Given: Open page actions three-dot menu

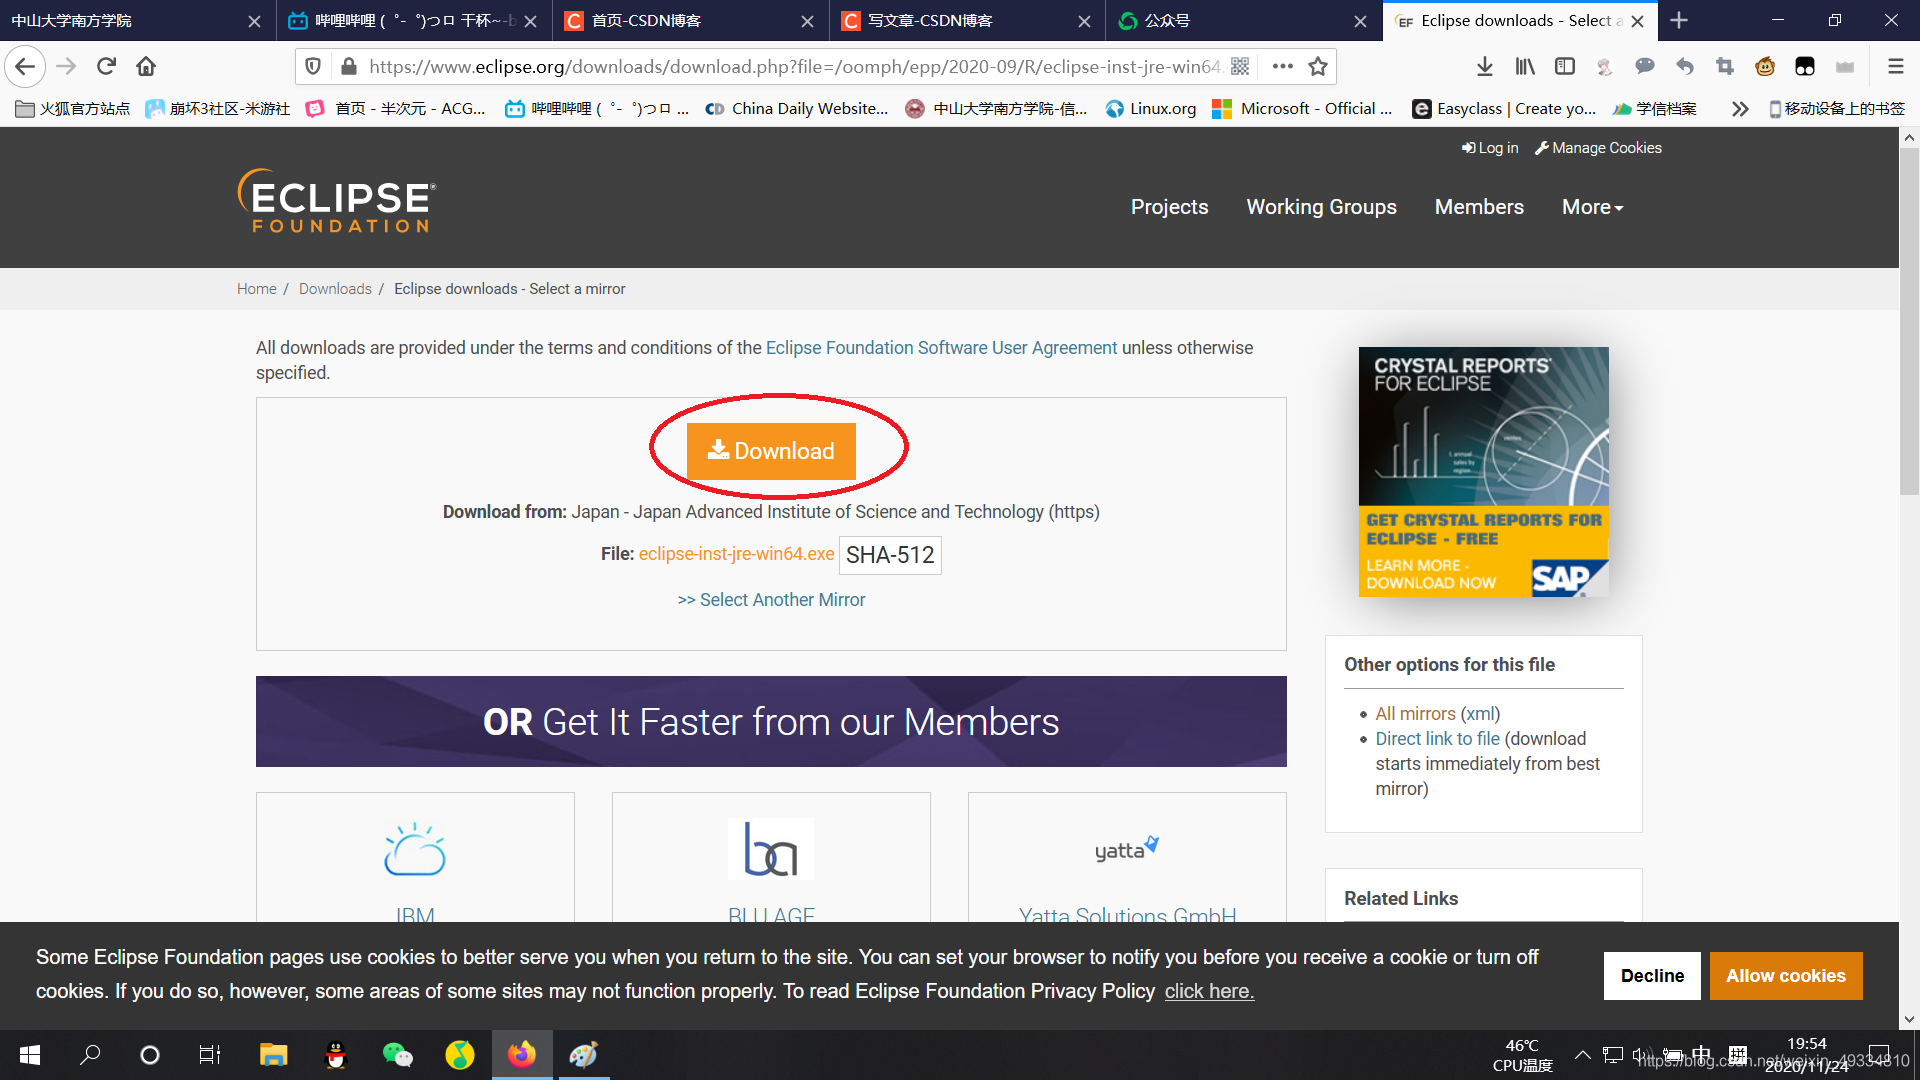Looking at the screenshot, I should click(x=1282, y=66).
